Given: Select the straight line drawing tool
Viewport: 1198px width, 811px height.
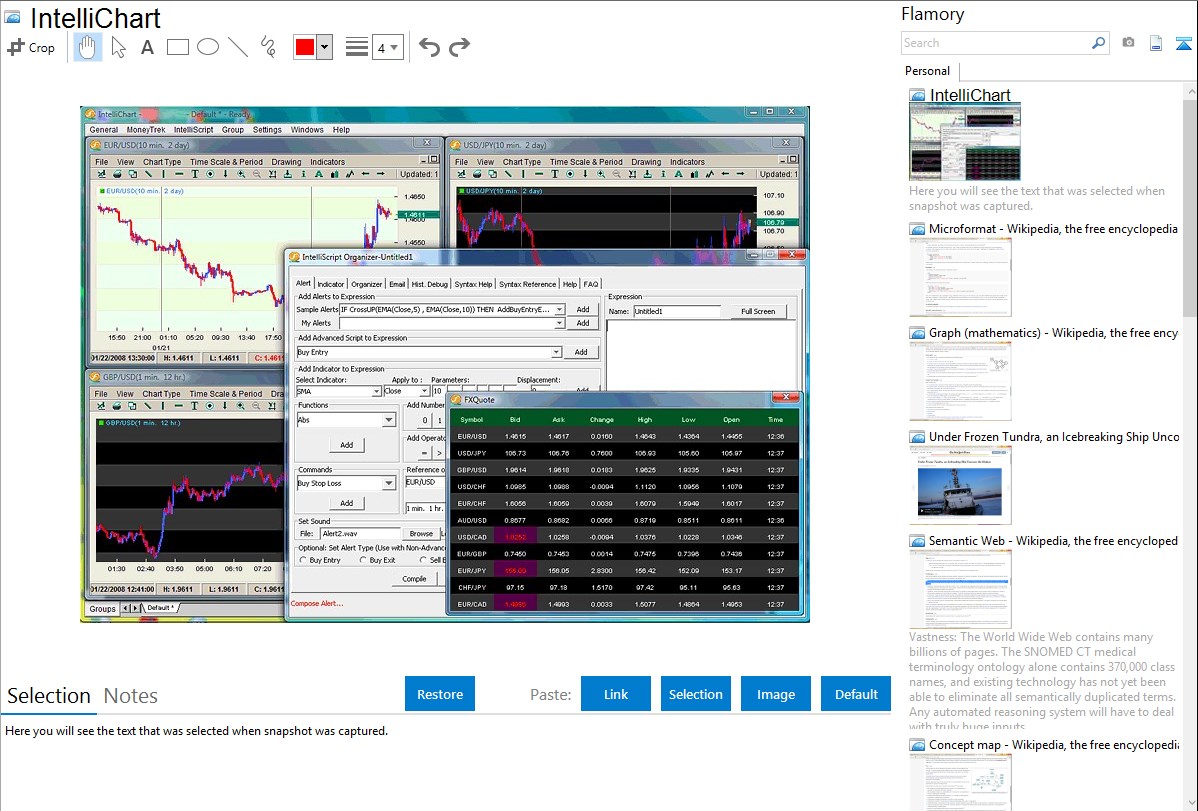Looking at the screenshot, I should 238,47.
